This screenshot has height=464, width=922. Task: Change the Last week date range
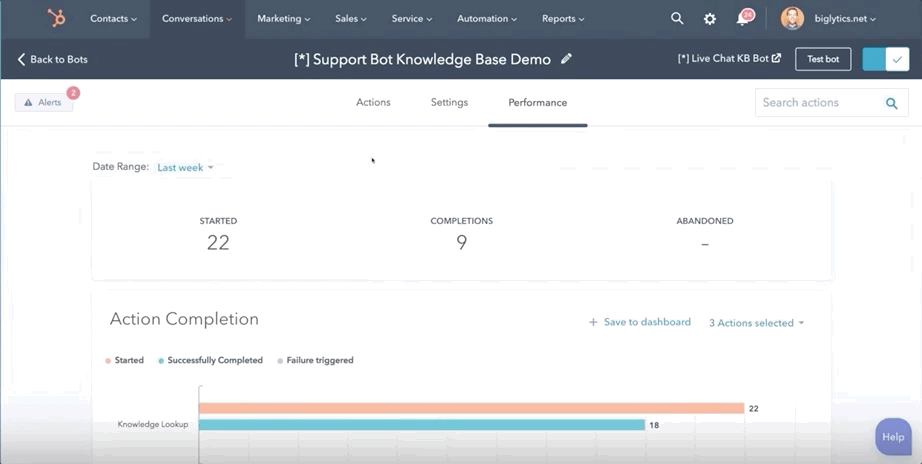coord(185,168)
